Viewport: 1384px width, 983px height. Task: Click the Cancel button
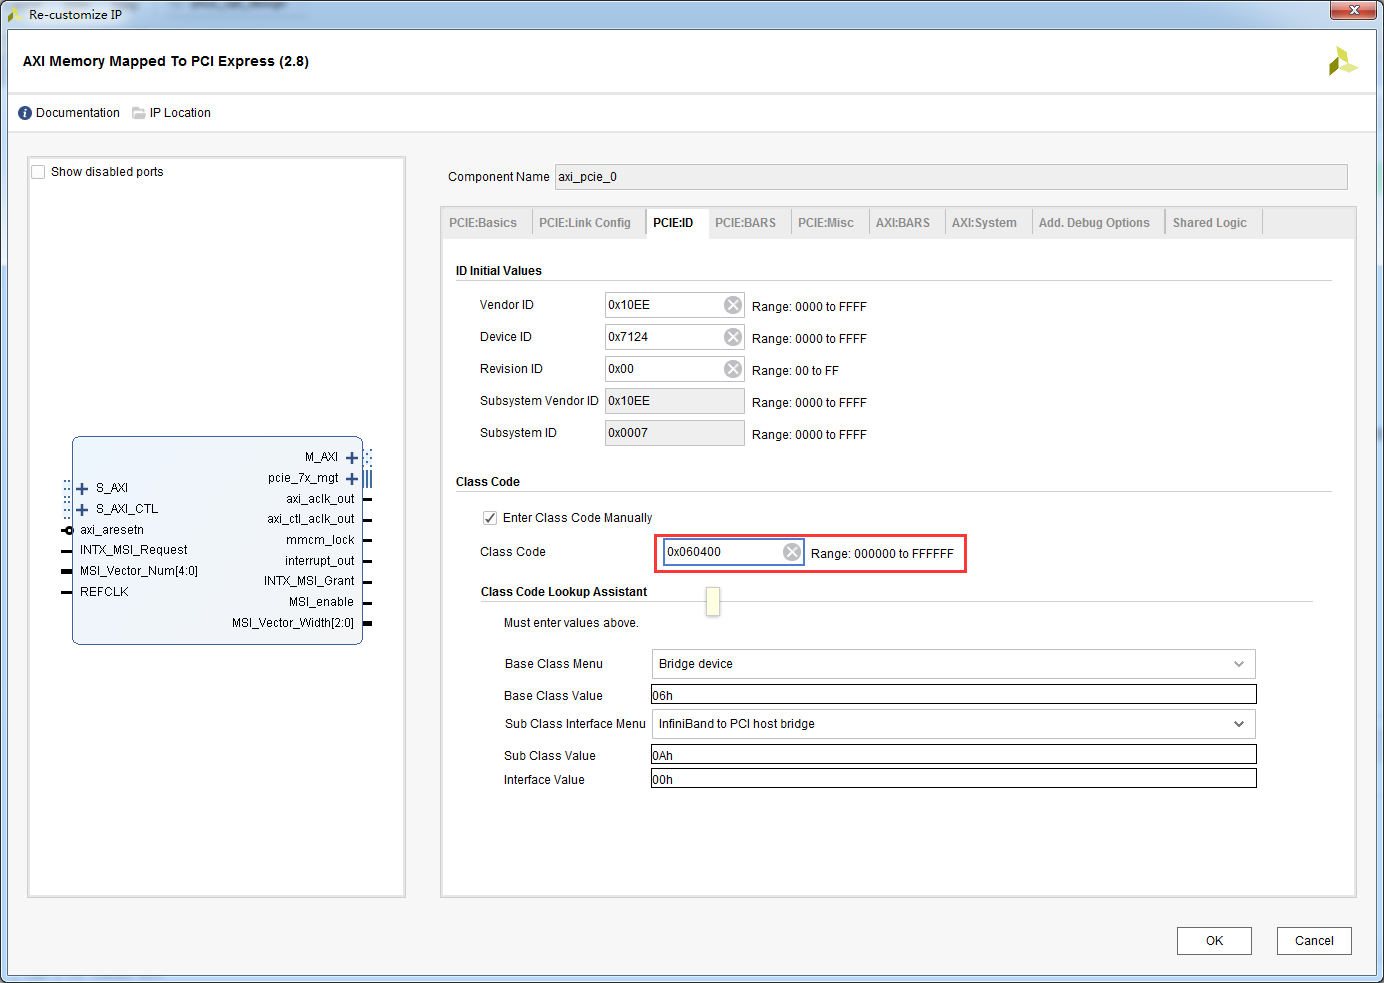(x=1314, y=941)
